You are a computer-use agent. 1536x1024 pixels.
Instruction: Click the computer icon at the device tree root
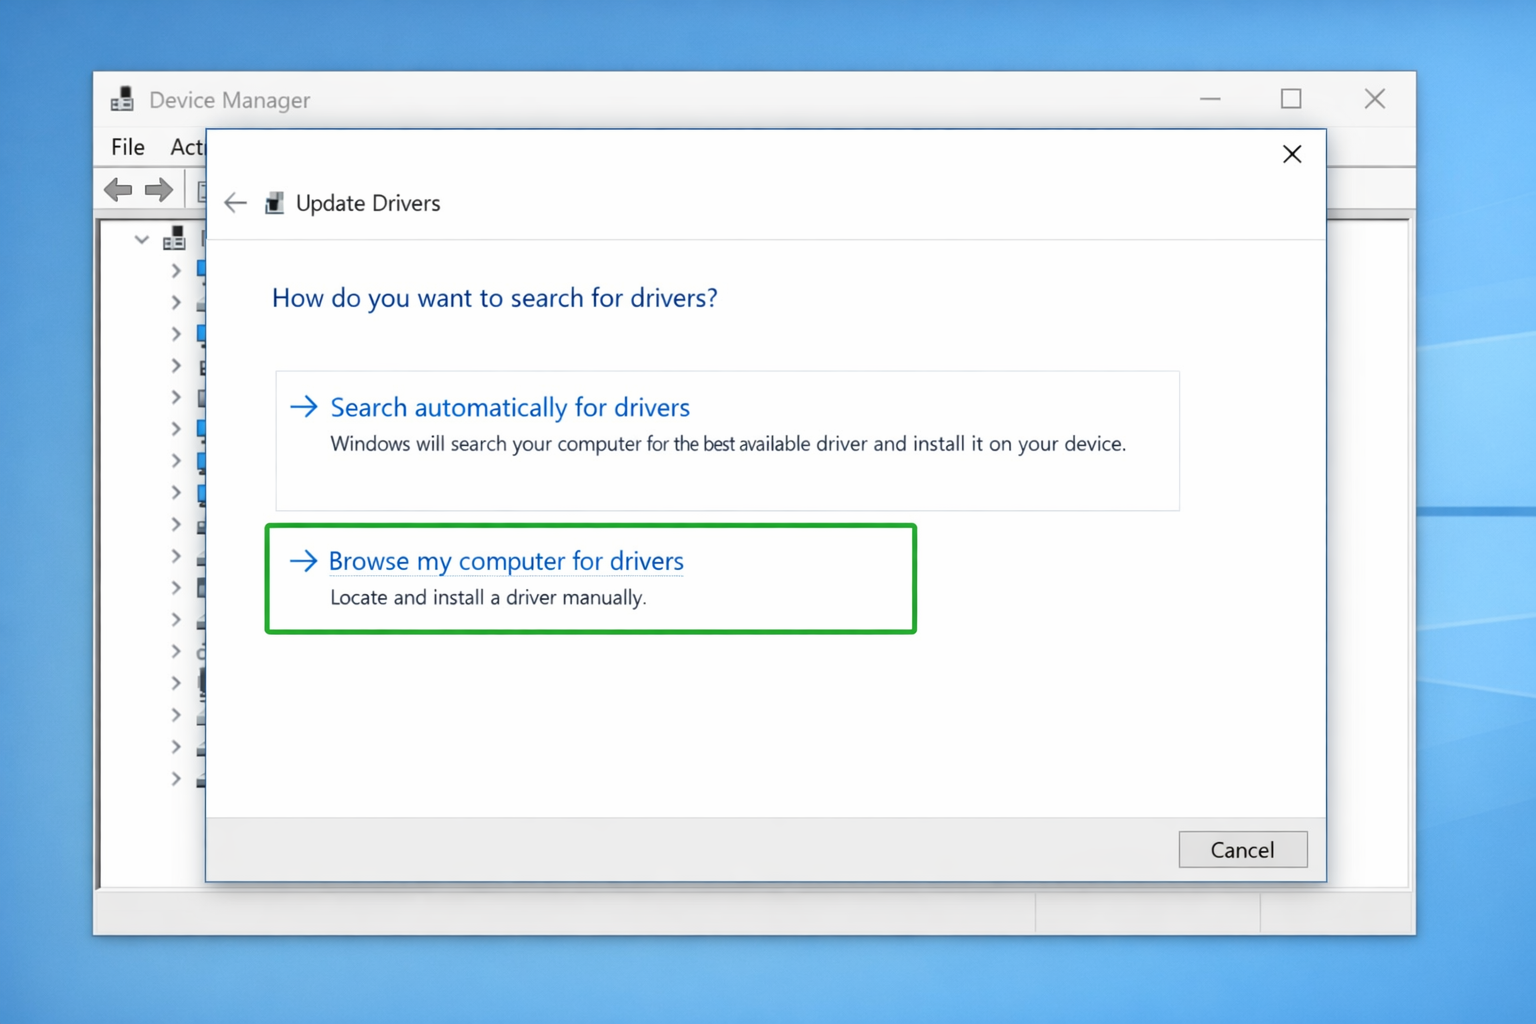point(174,238)
